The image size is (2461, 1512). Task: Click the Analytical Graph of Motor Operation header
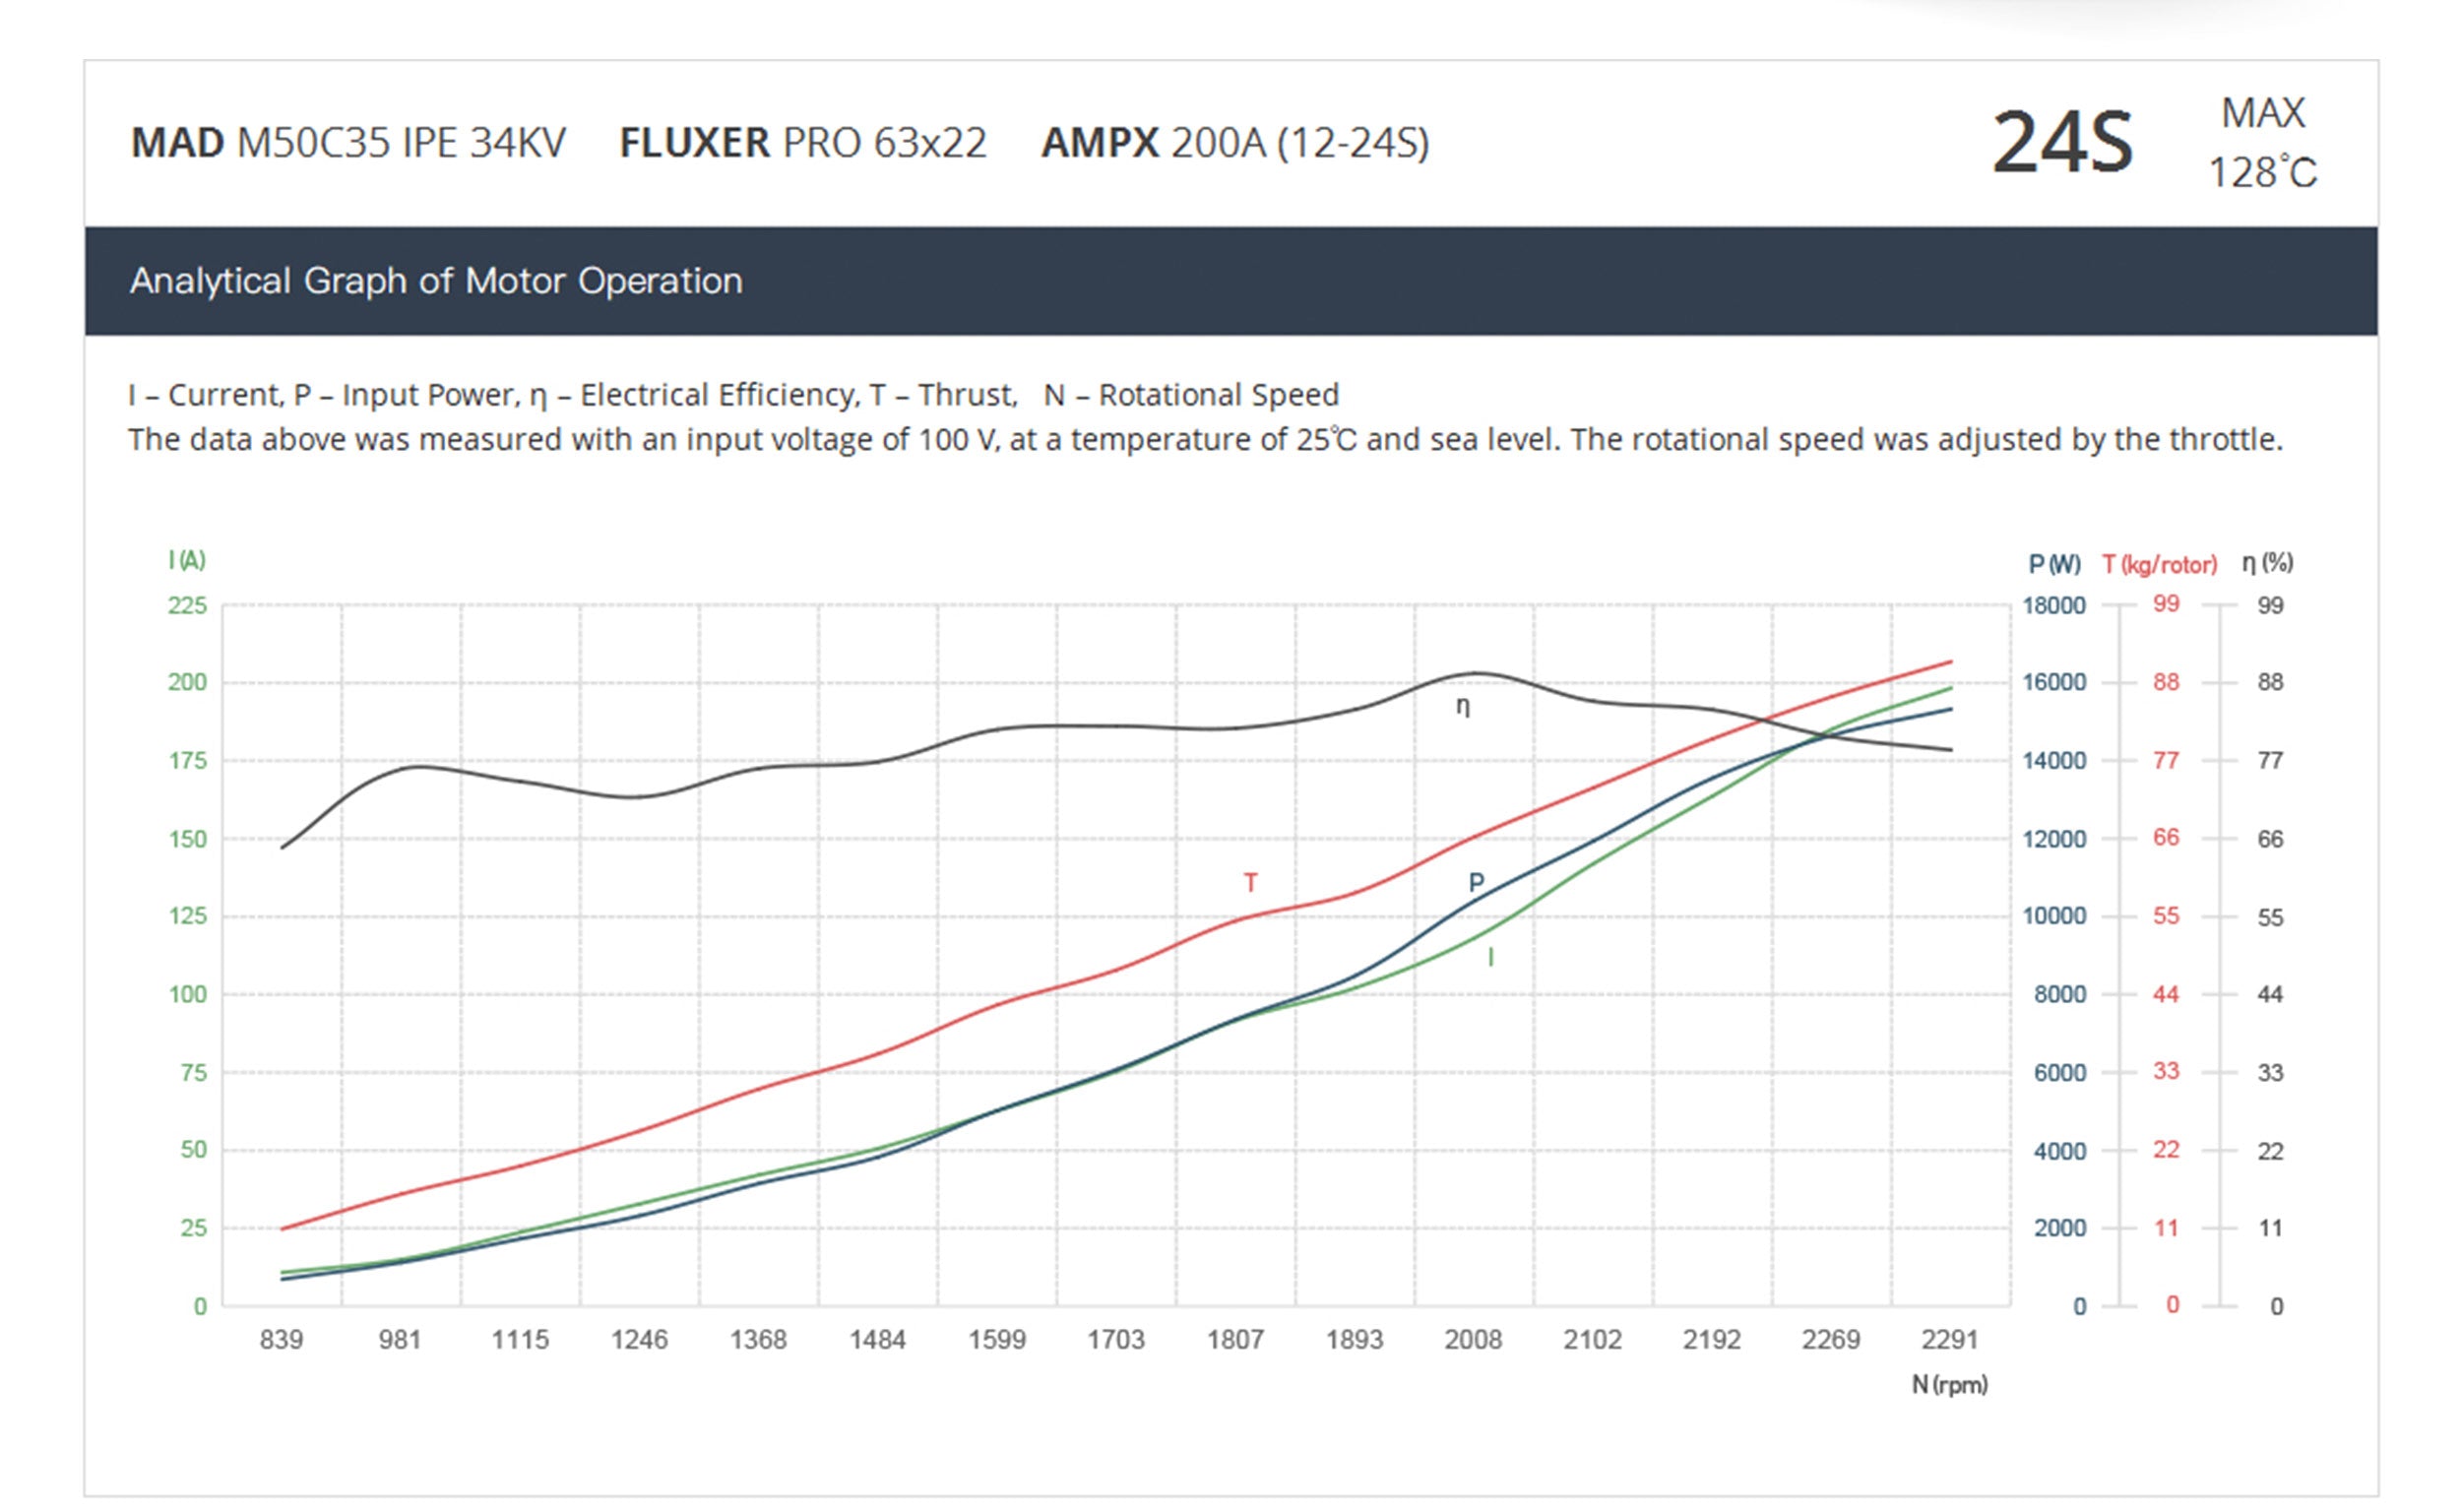436,281
